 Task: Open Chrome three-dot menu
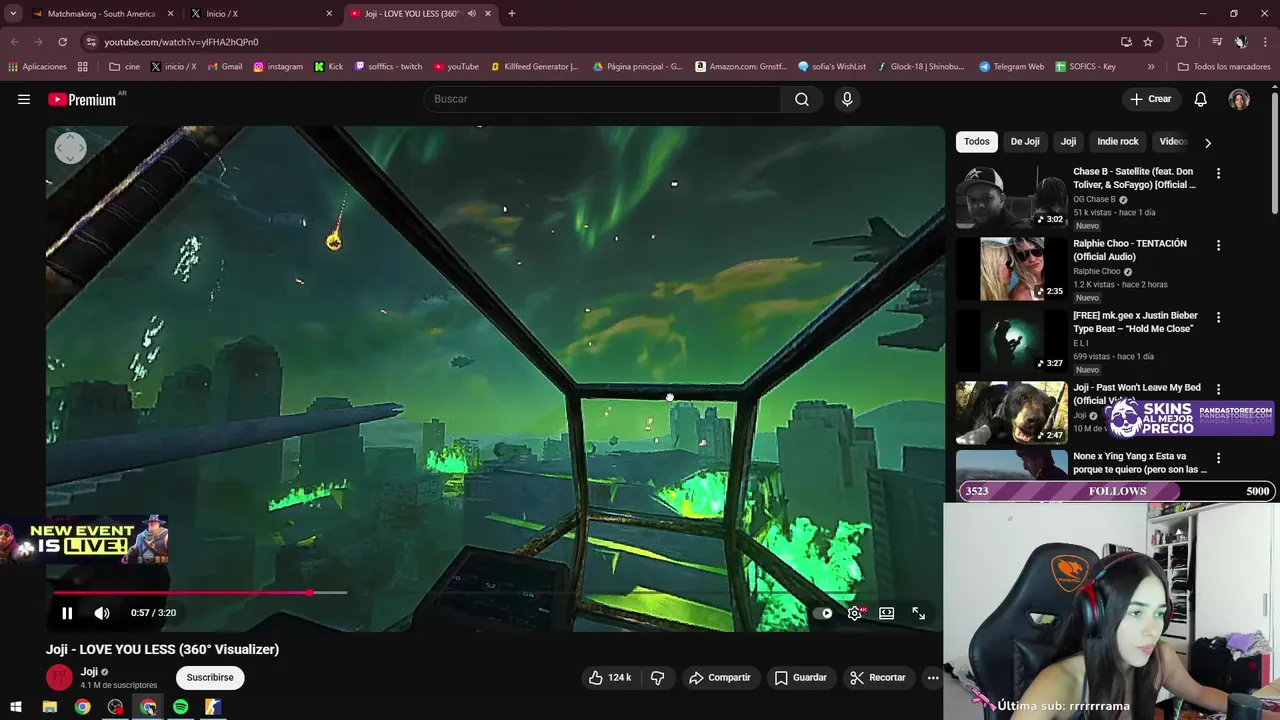point(1266,42)
